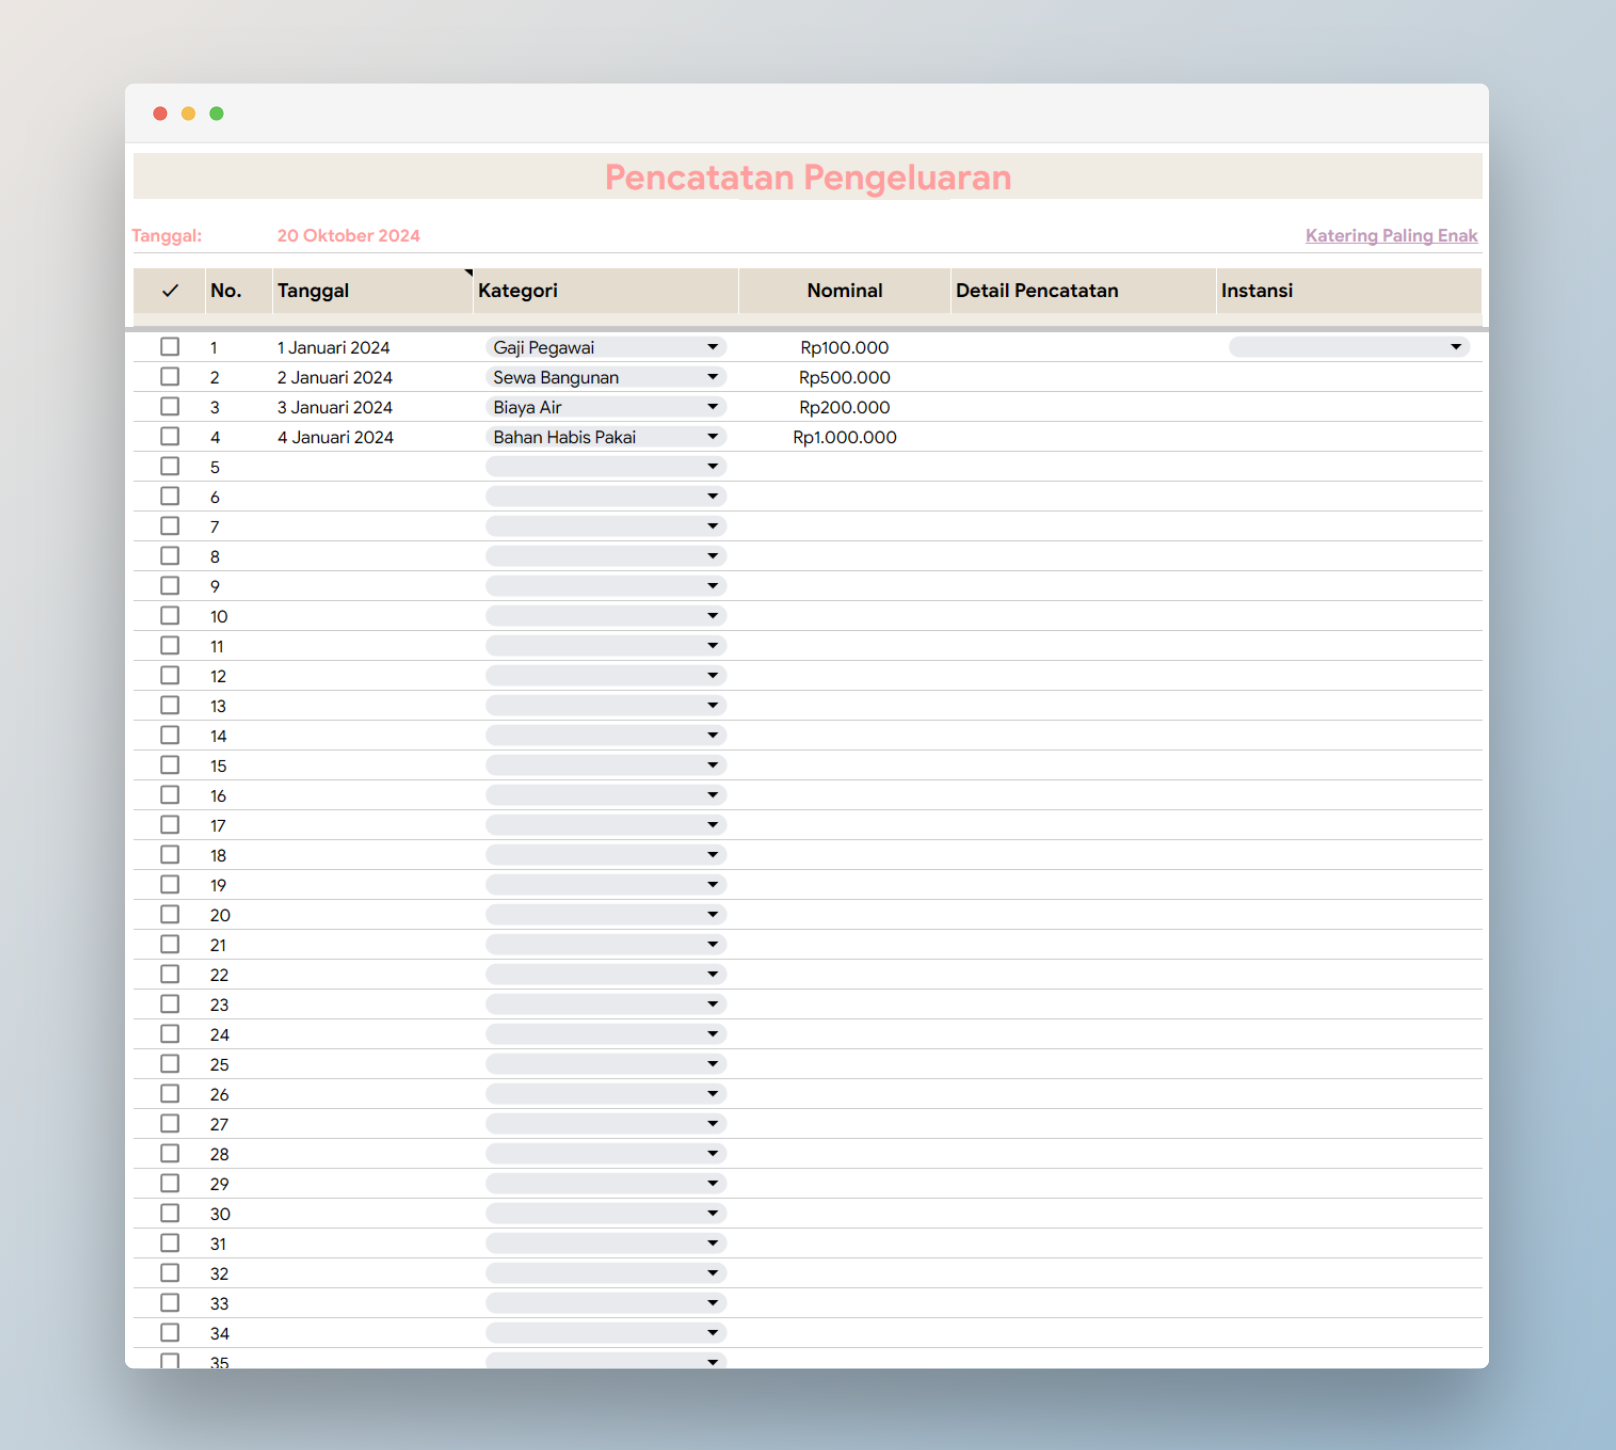Click the checkmark header icon
Screen dimensions: 1616x1450
coord(170,291)
